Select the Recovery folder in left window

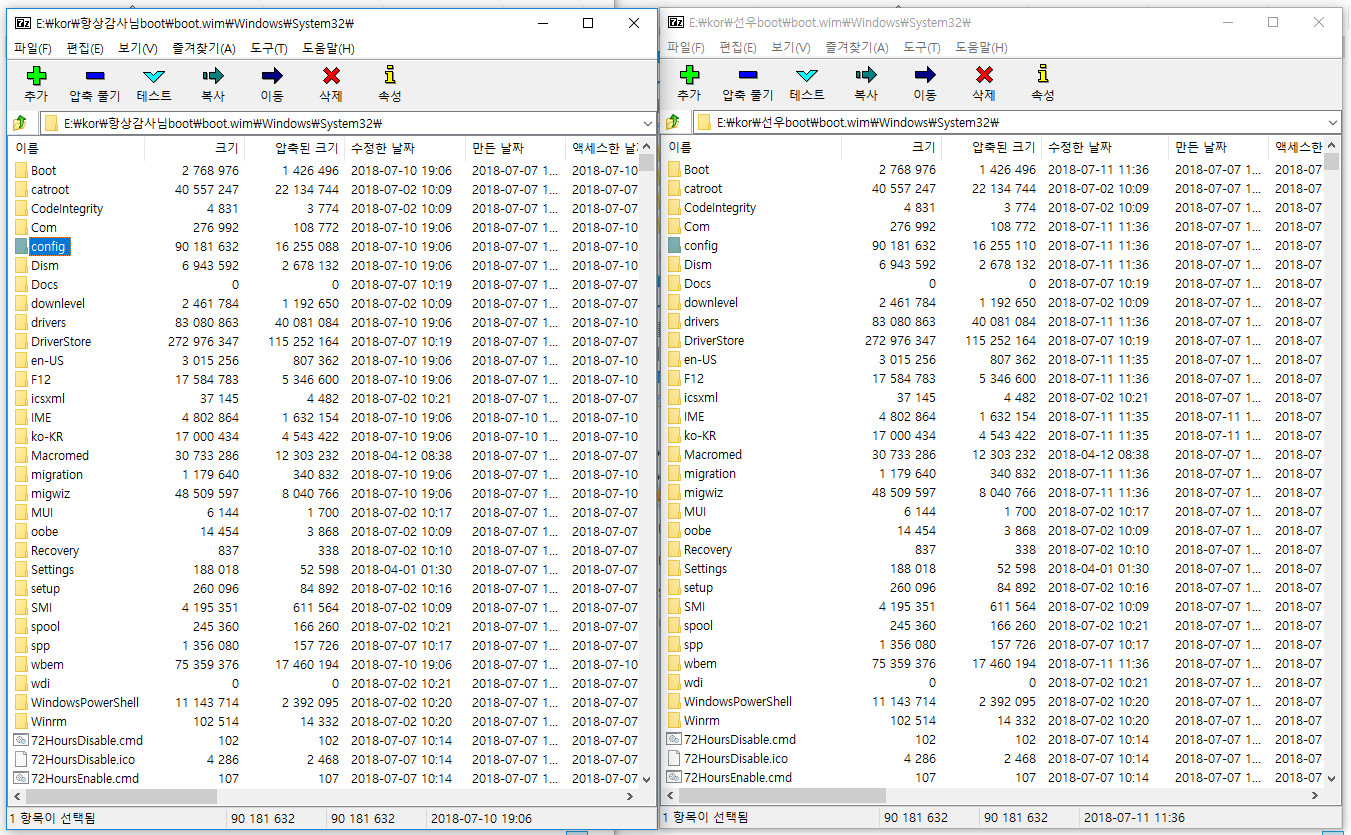click(55, 550)
